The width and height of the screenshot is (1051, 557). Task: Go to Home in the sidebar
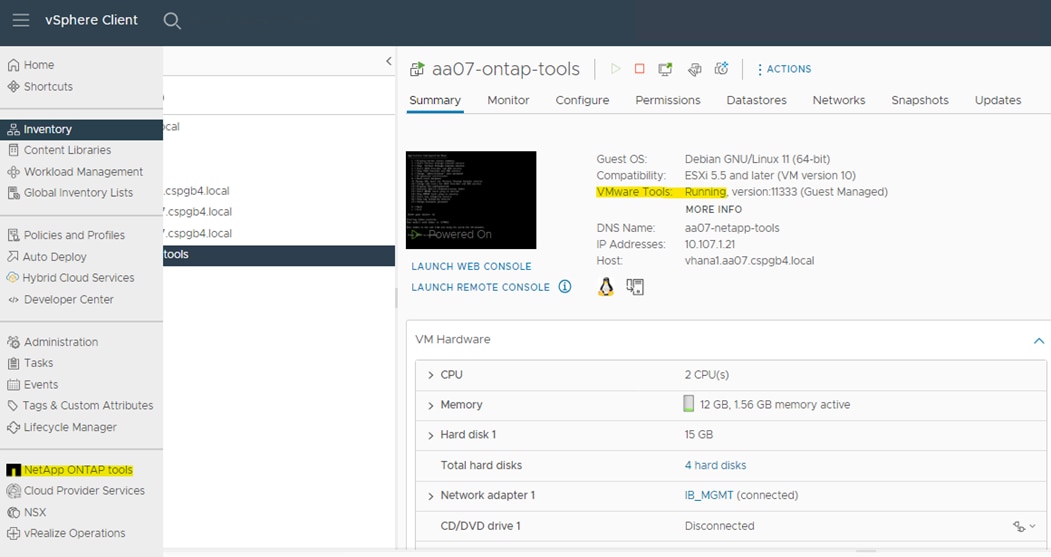pos(39,65)
